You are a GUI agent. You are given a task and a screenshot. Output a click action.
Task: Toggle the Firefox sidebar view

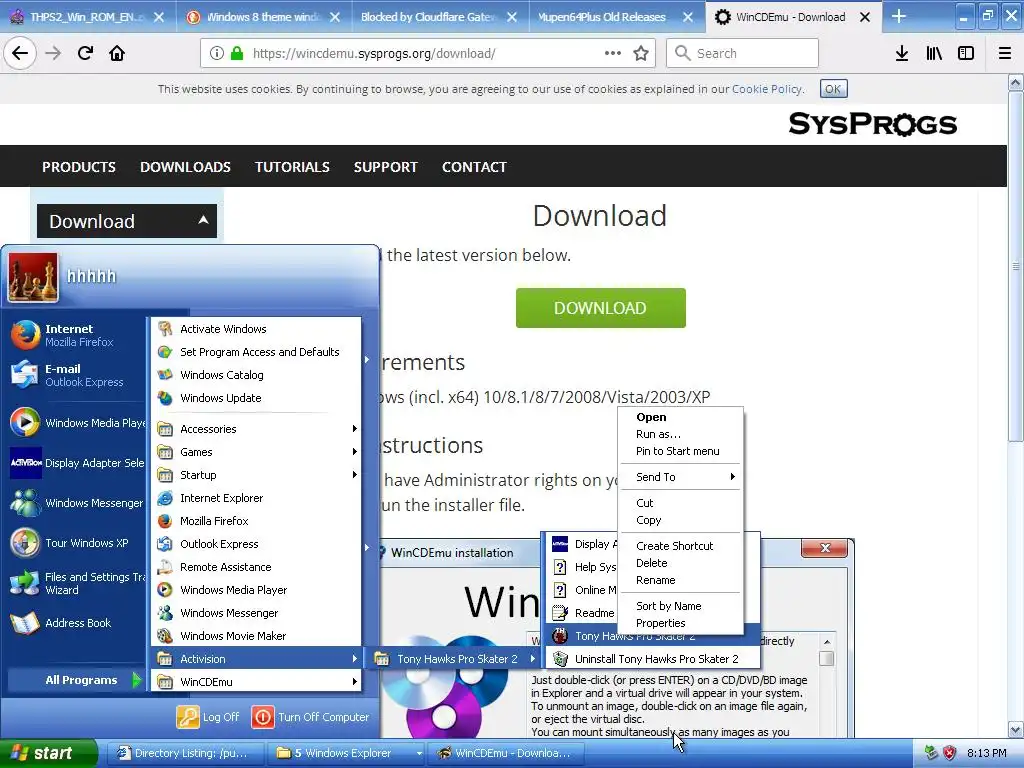pyautogui.click(x=966, y=53)
